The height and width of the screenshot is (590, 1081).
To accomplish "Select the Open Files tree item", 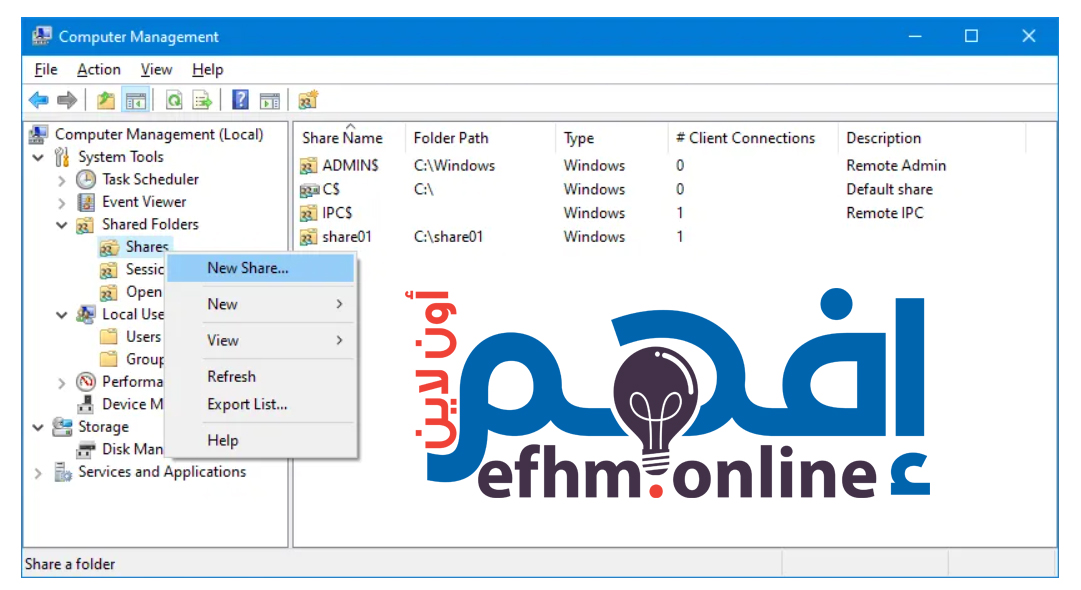I will (144, 292).
